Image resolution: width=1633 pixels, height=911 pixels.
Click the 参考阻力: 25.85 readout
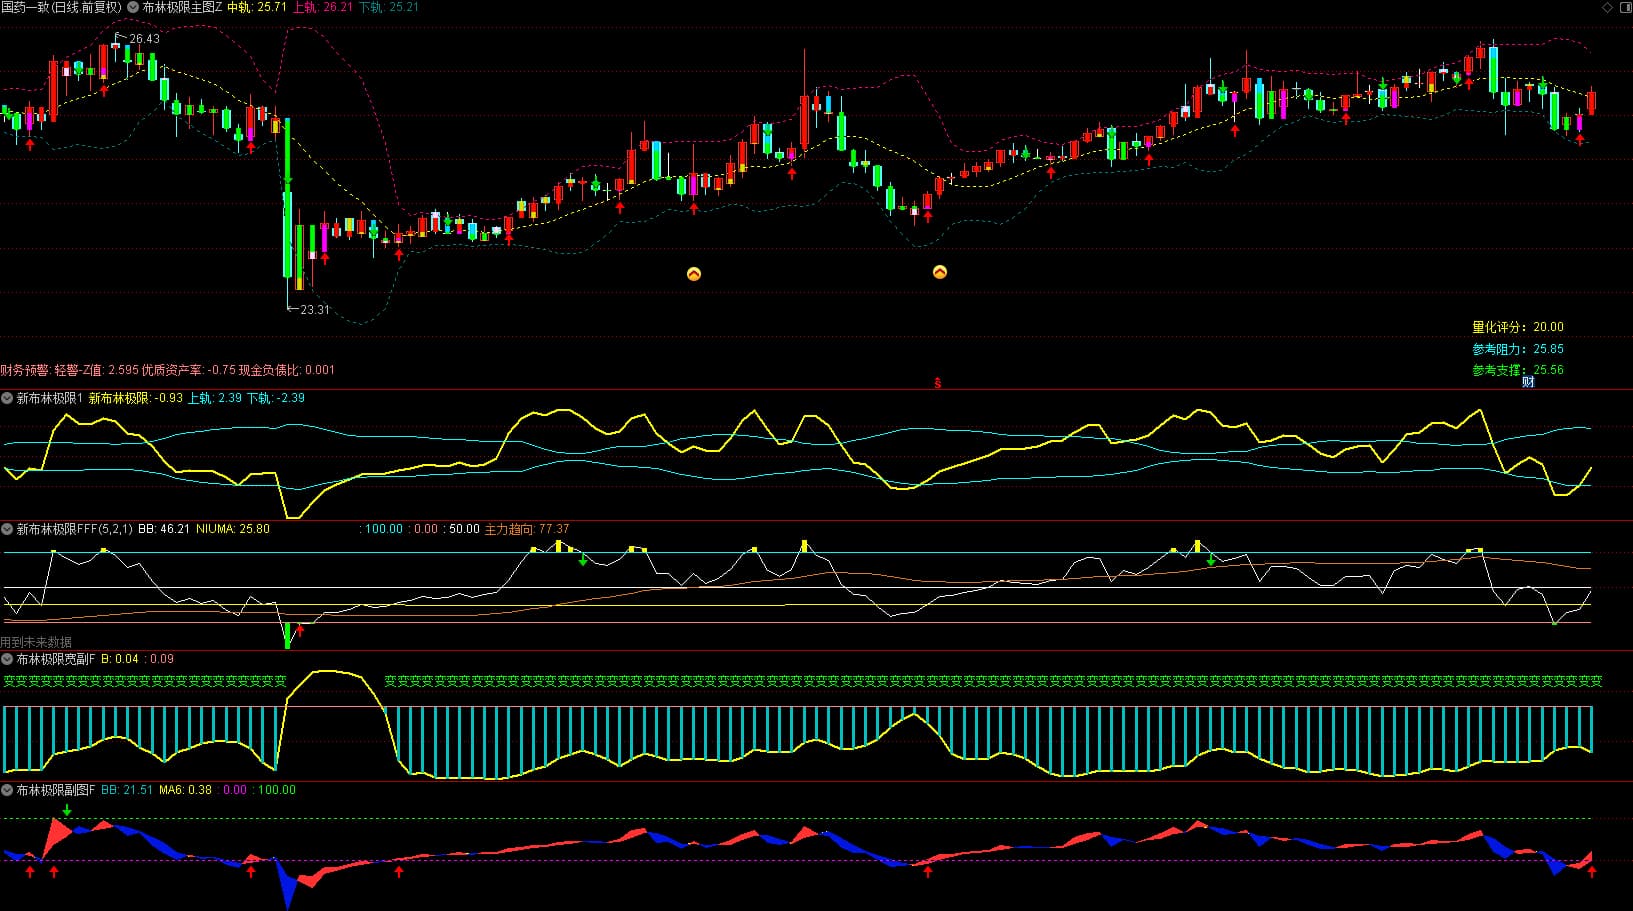[1518, 349]
